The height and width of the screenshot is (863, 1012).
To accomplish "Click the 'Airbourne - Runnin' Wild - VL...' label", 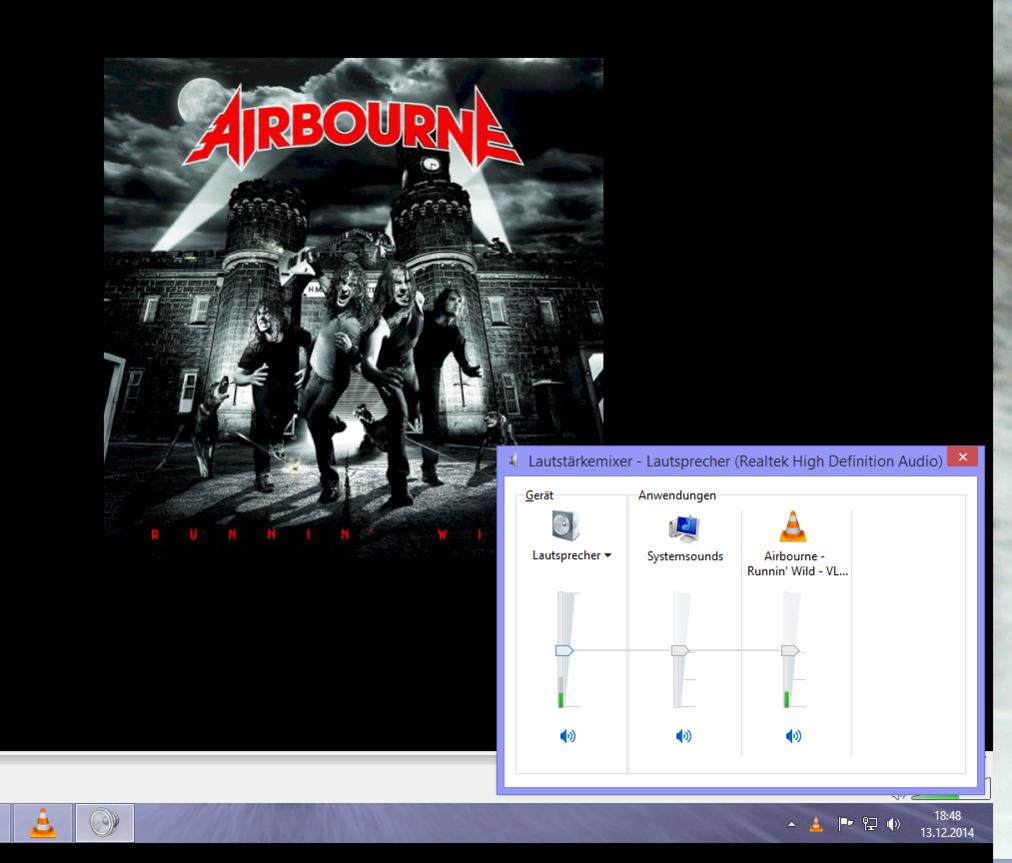I will point(797,563).
